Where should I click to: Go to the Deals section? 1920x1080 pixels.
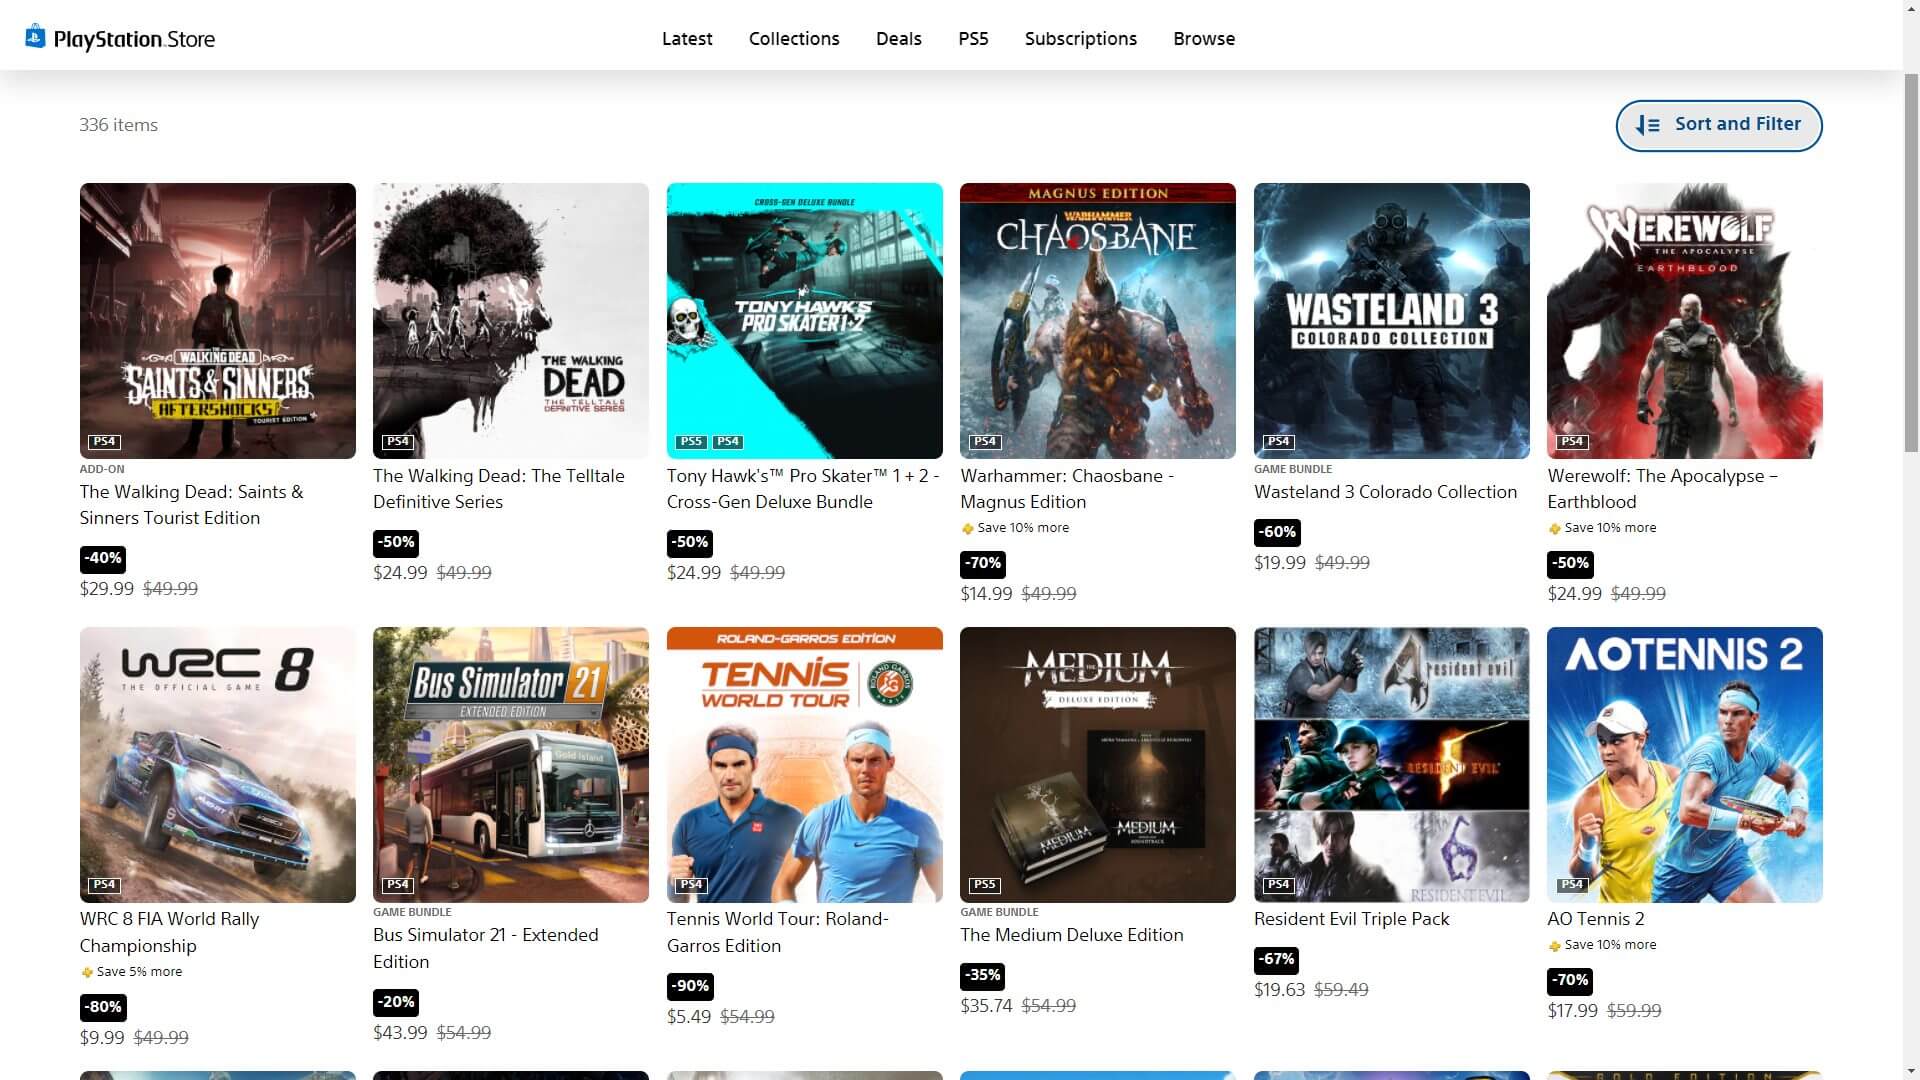point(898,39)
